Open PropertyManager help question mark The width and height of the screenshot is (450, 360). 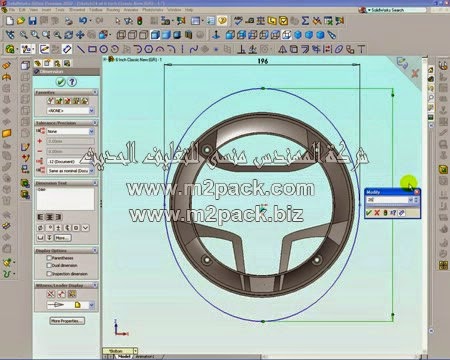click(72, 82)
